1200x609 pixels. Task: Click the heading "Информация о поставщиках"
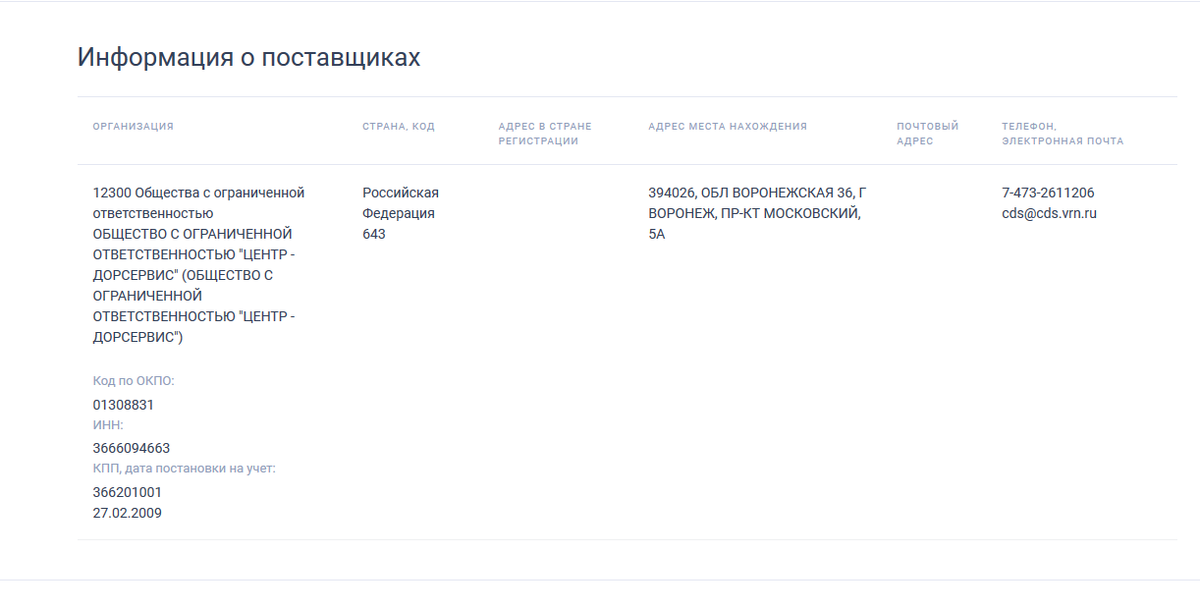pos(249,58)
